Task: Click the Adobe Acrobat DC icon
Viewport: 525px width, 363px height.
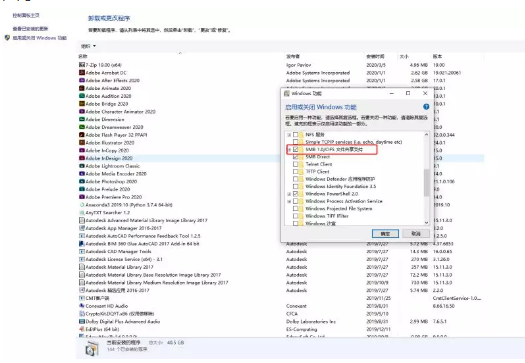Action: pos(82,72)
